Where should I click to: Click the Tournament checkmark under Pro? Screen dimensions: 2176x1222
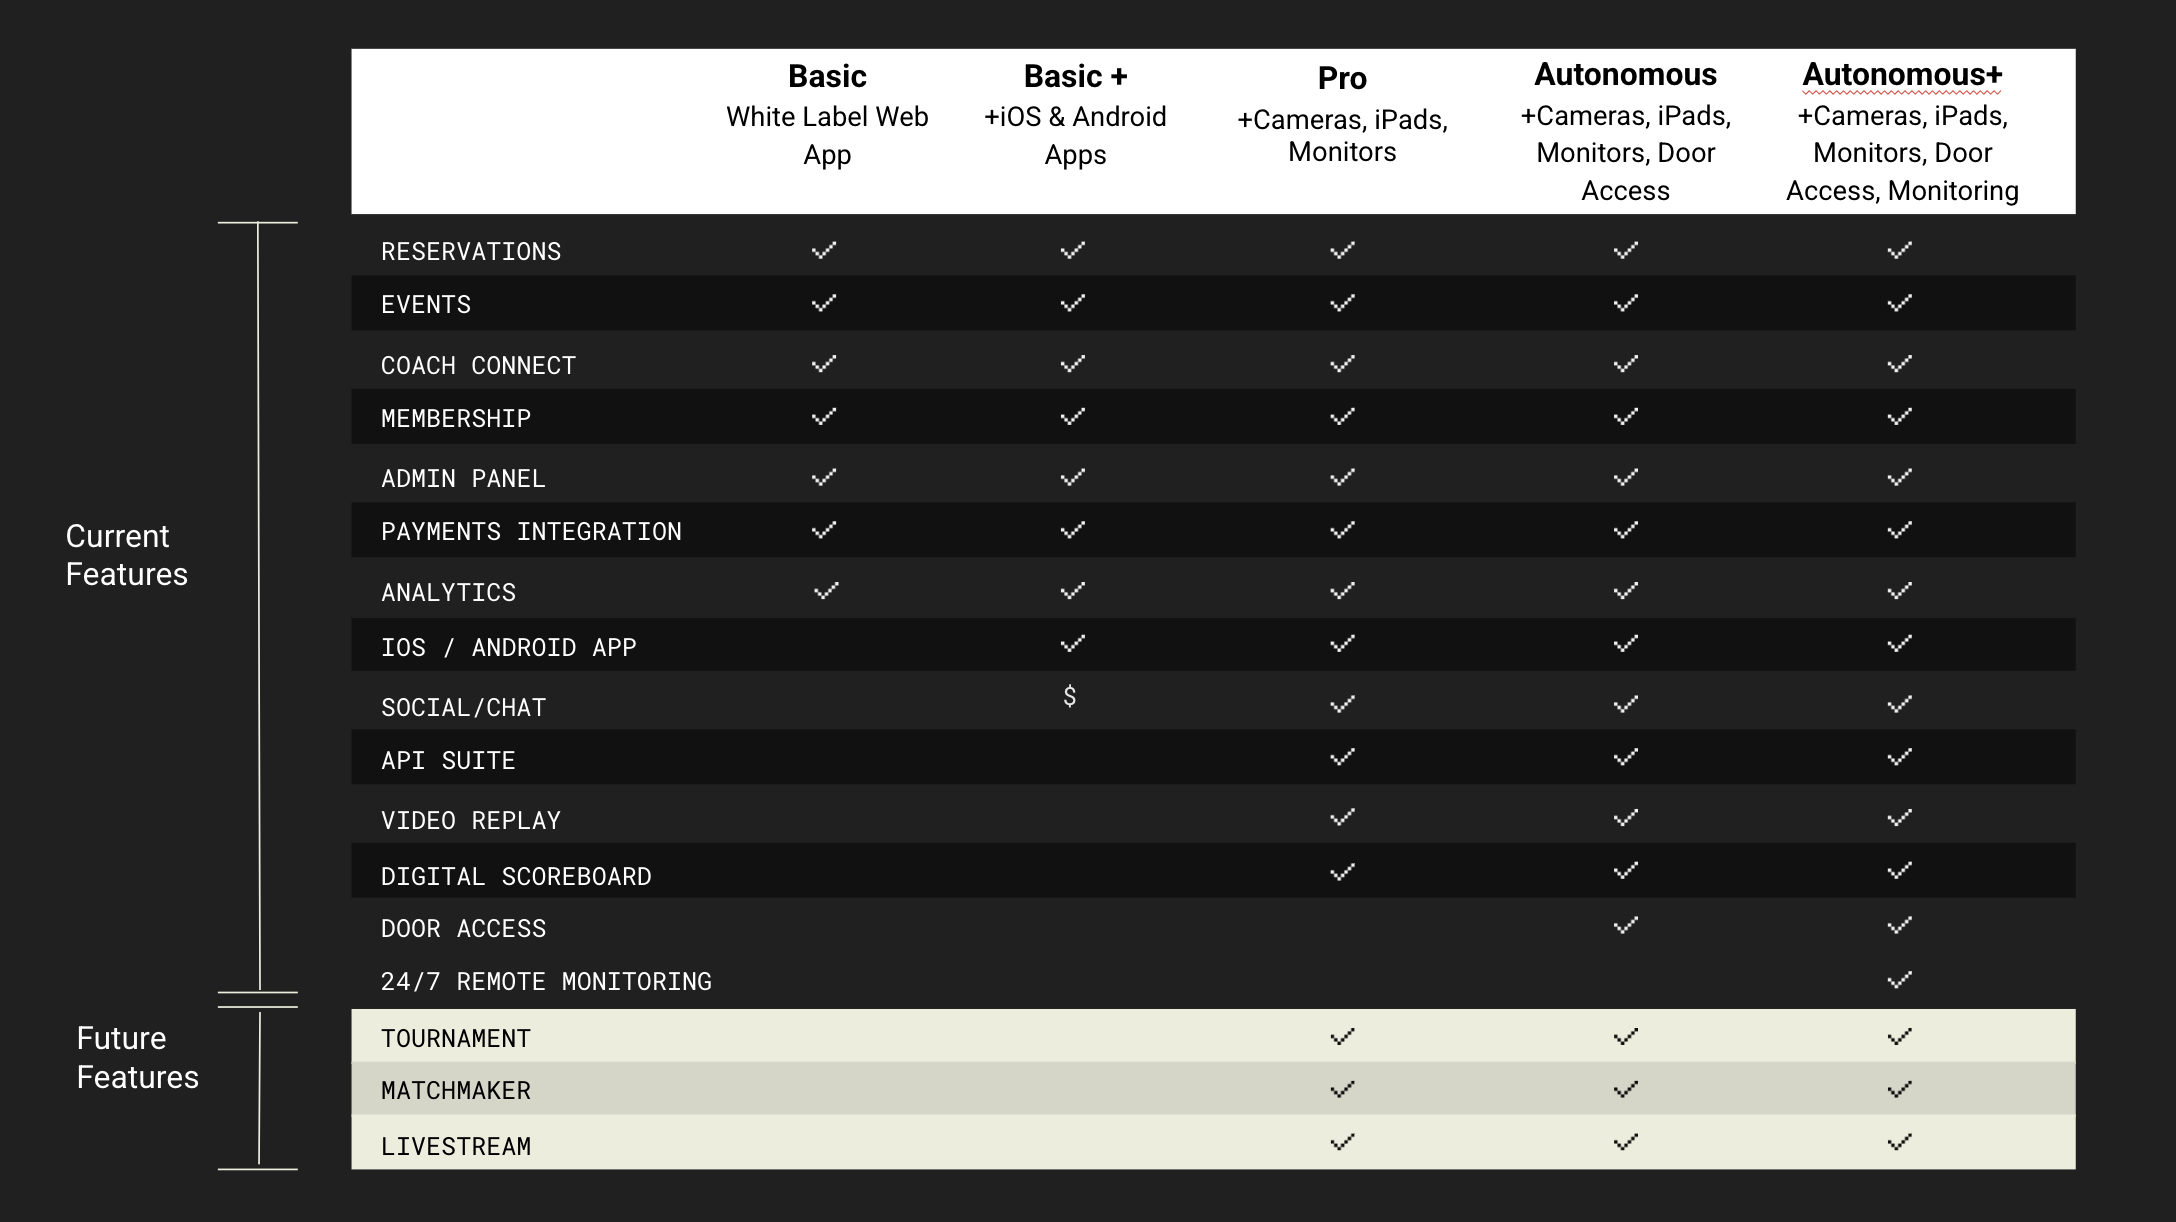pyautogui.click(x=1342, y=1037)
